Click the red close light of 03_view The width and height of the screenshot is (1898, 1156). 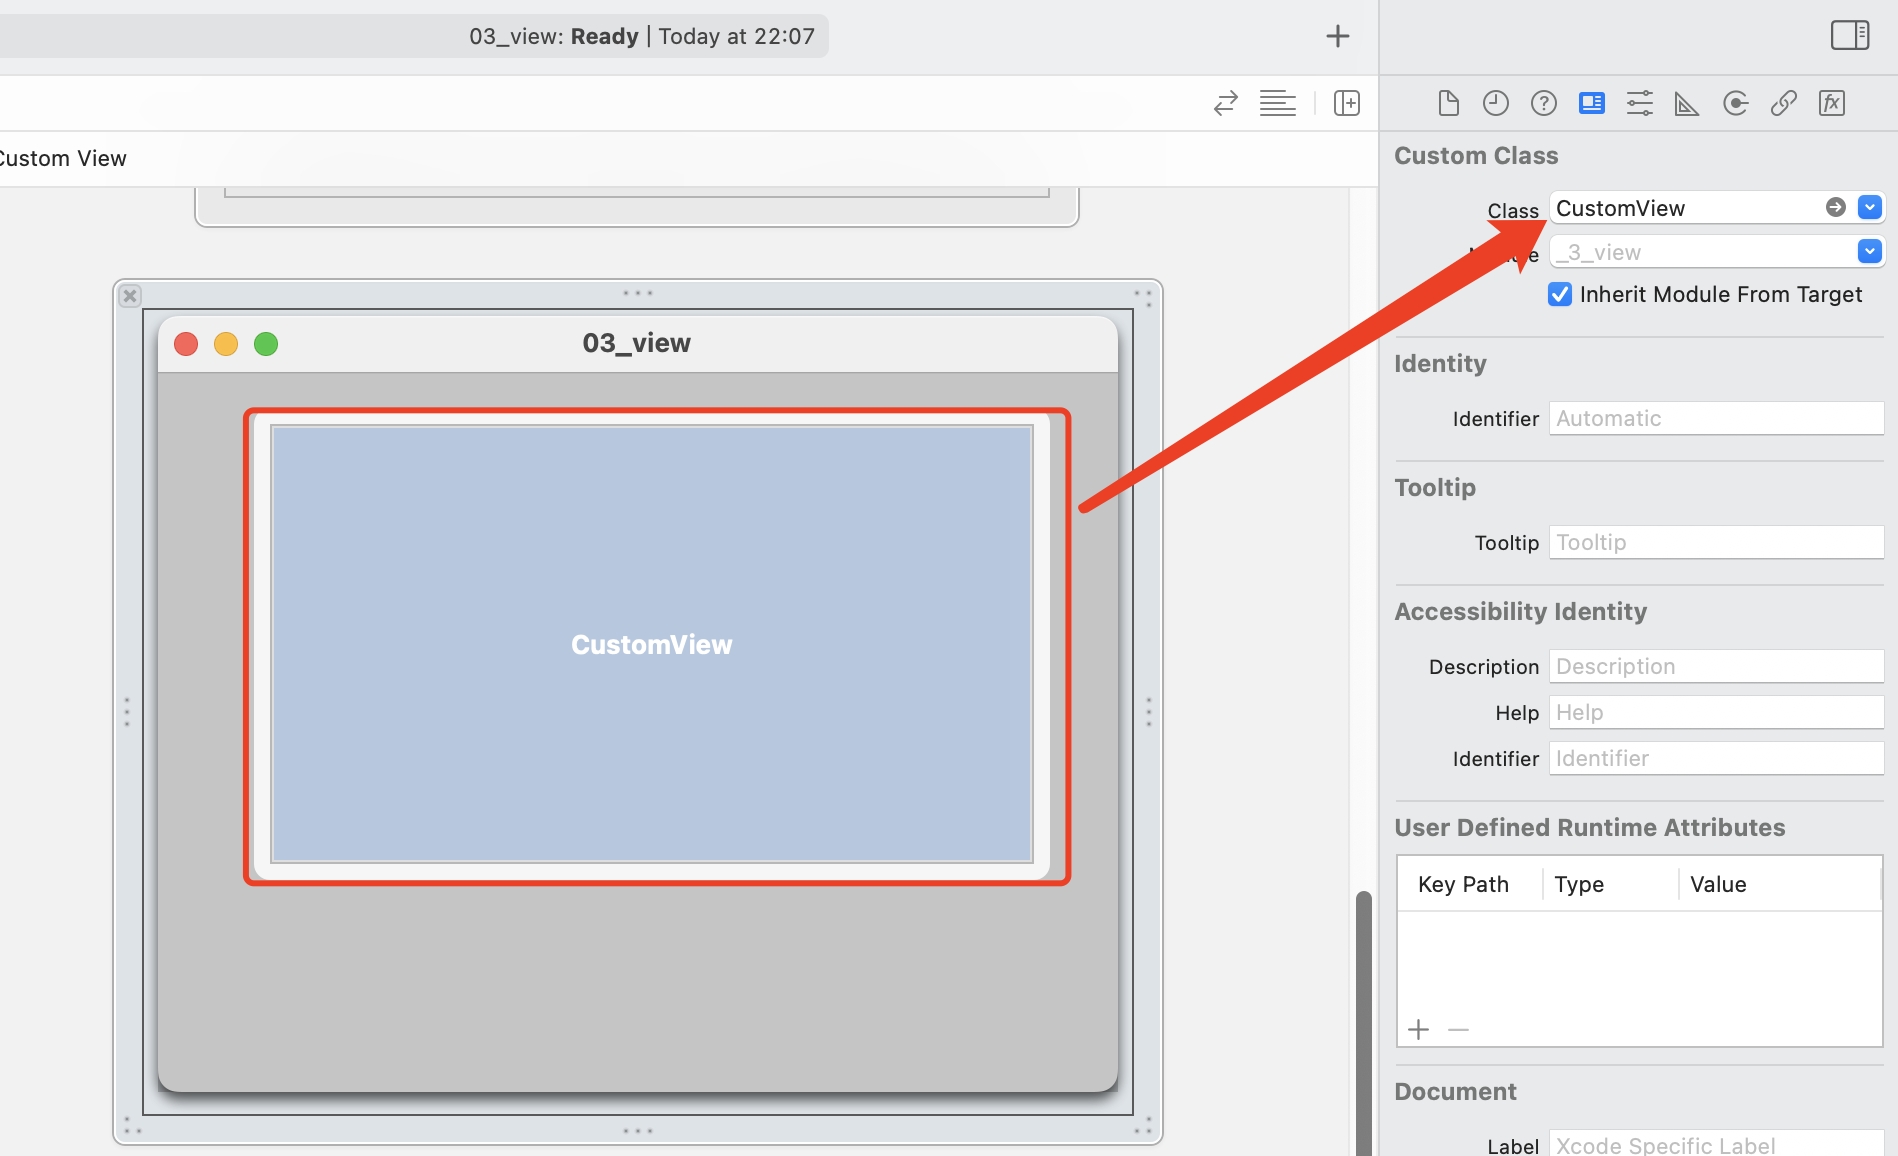click(x=186, y=344)
